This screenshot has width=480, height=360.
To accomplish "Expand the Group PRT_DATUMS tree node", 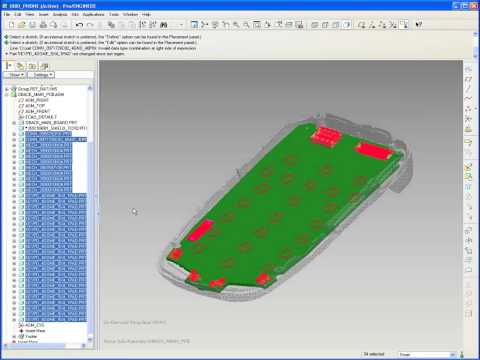I will tap(7, 89).
